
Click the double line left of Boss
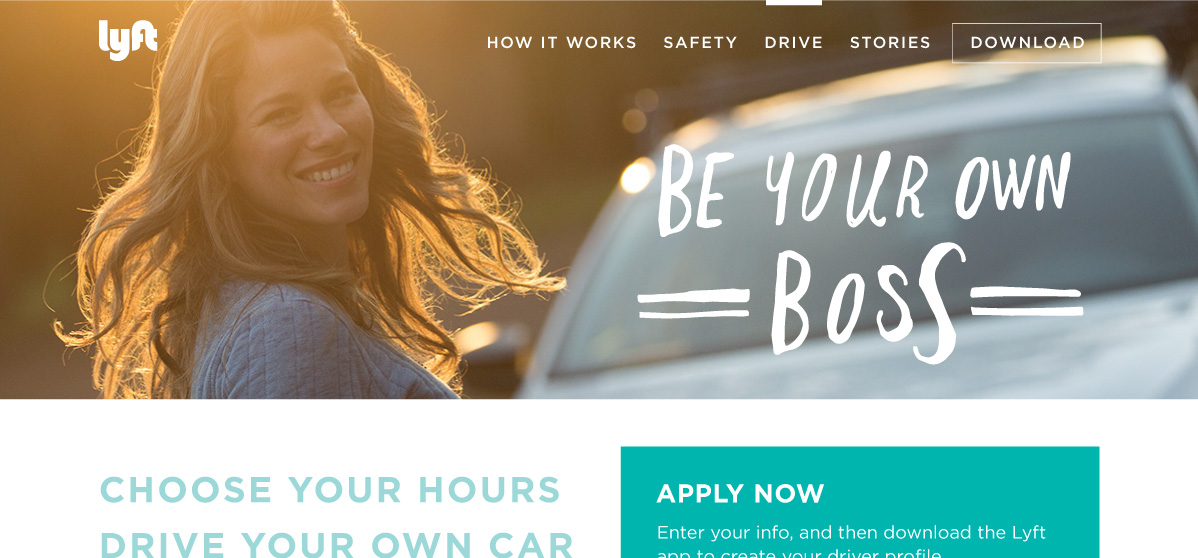pyautogui.click(x=694, y=303)
